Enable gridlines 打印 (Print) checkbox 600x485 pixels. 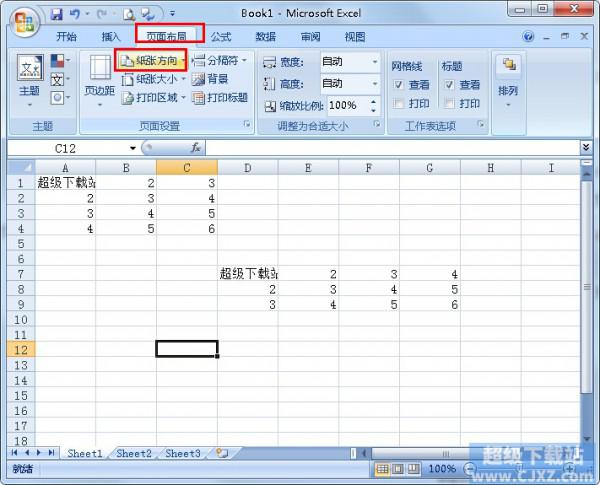point(400,104)
